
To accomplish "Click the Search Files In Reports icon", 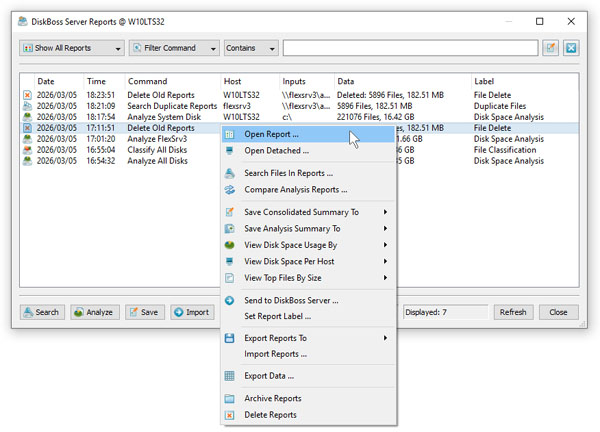I will [x=230, y=173].
